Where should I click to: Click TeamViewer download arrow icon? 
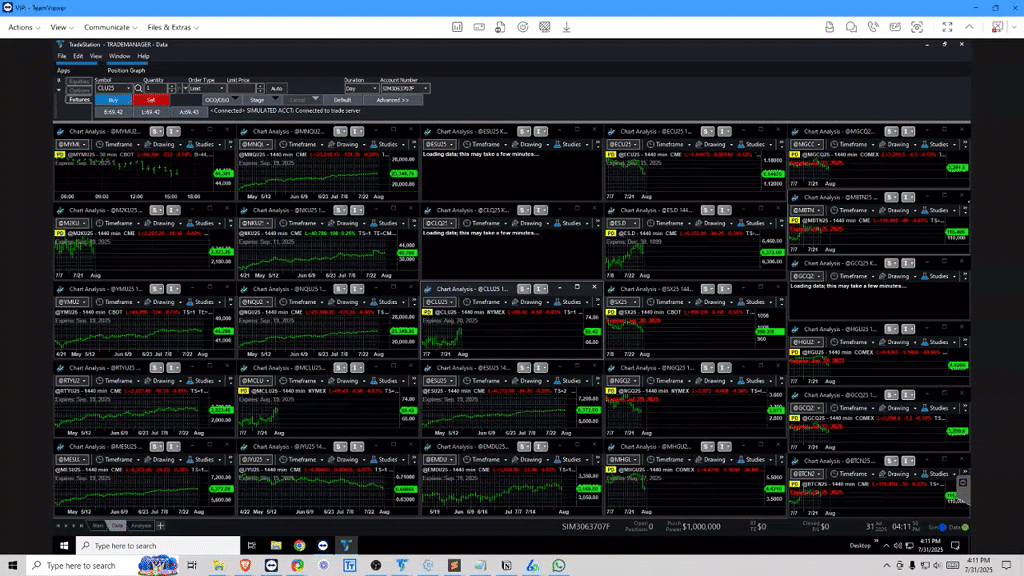point(566,27)
